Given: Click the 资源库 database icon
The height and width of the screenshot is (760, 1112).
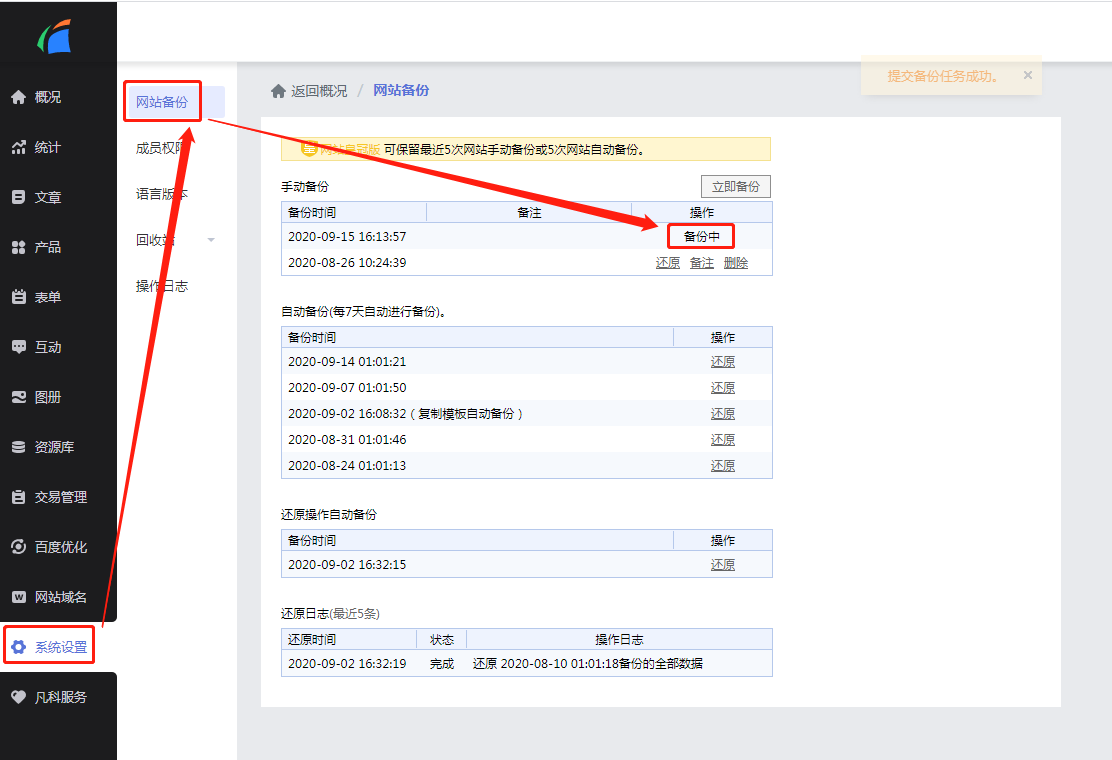Looking at the screenshot, I should (18, 447).
